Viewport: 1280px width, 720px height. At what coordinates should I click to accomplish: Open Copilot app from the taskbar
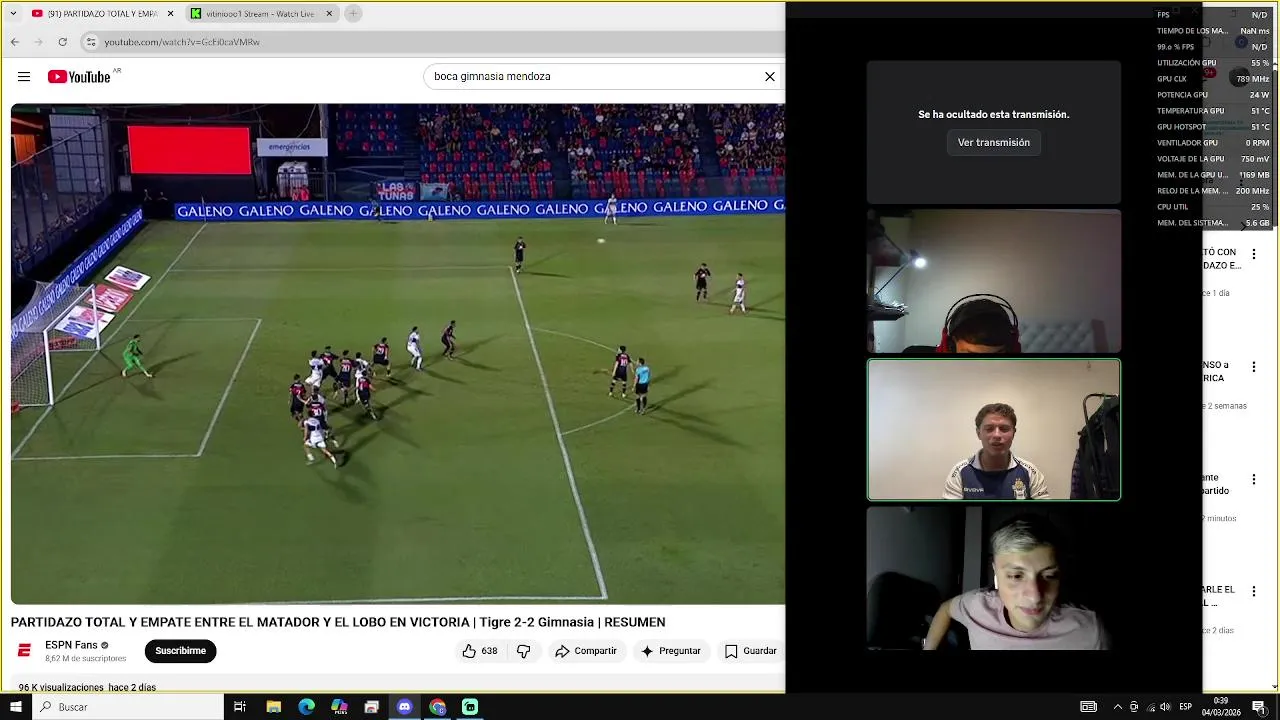(339, 707)
